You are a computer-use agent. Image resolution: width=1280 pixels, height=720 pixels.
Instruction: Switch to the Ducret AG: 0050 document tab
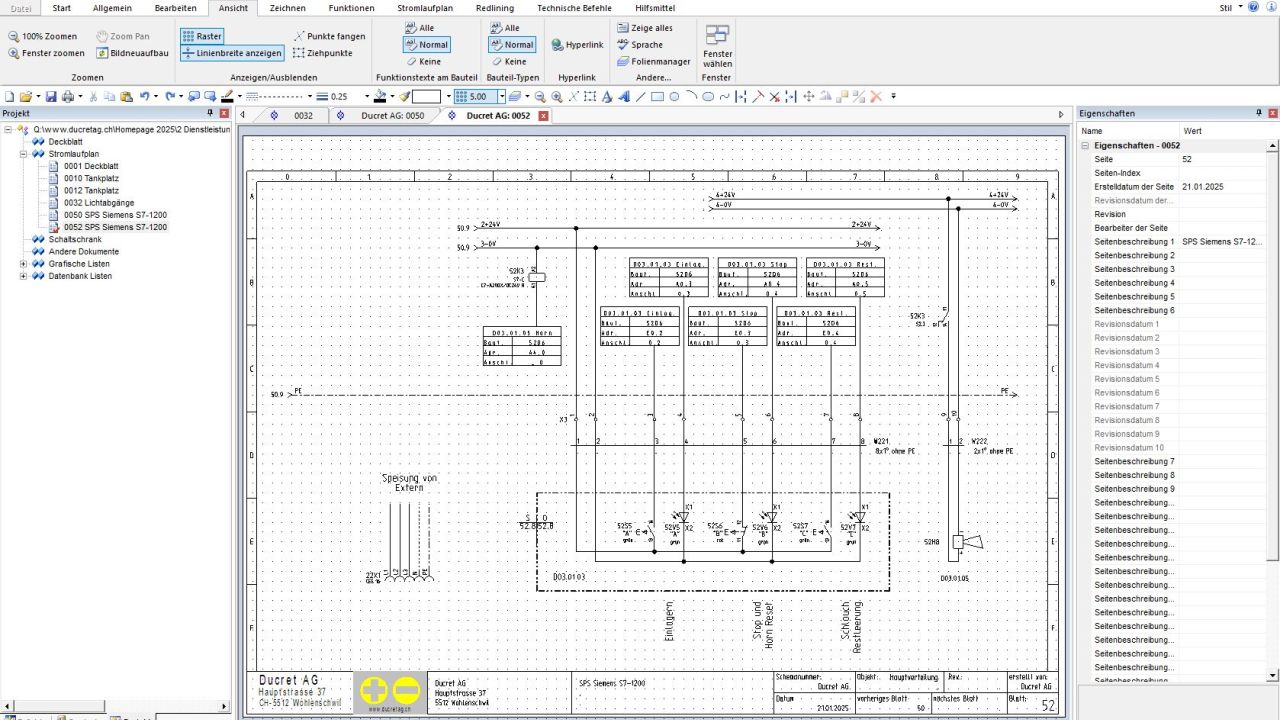click(392, 116)
